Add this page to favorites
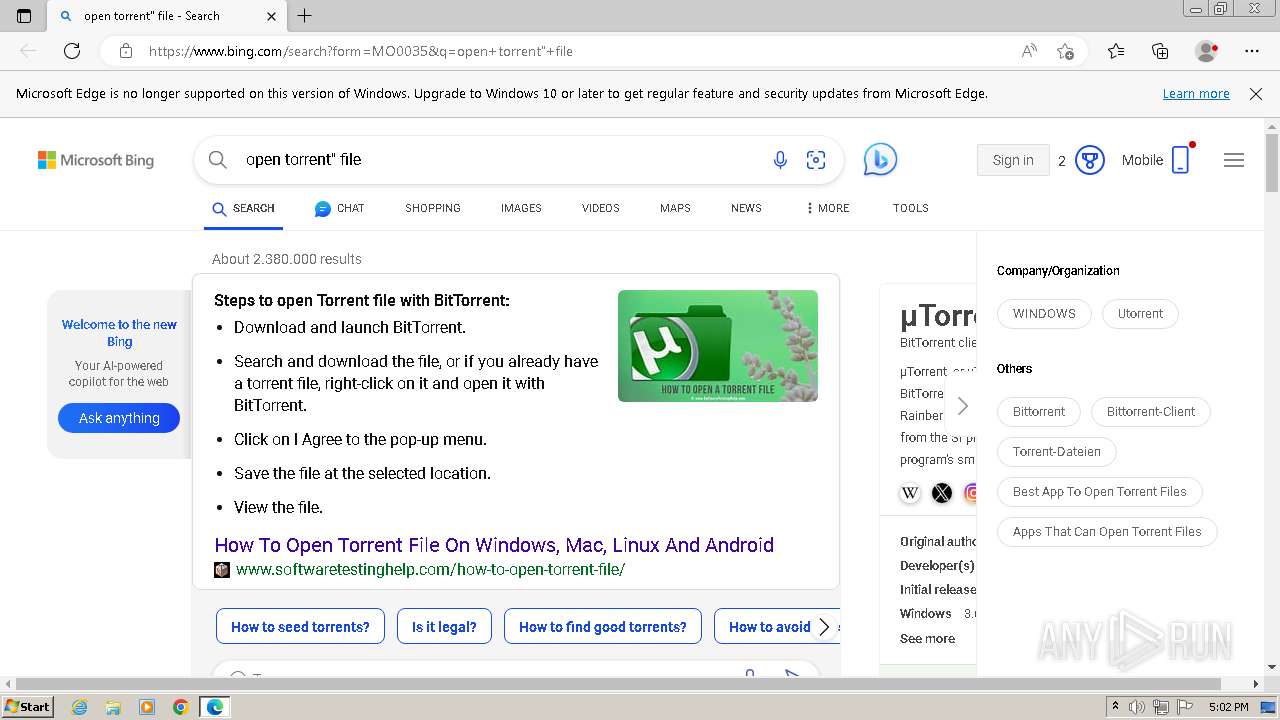This screenshot has height=720, width=1280. 1066,51
